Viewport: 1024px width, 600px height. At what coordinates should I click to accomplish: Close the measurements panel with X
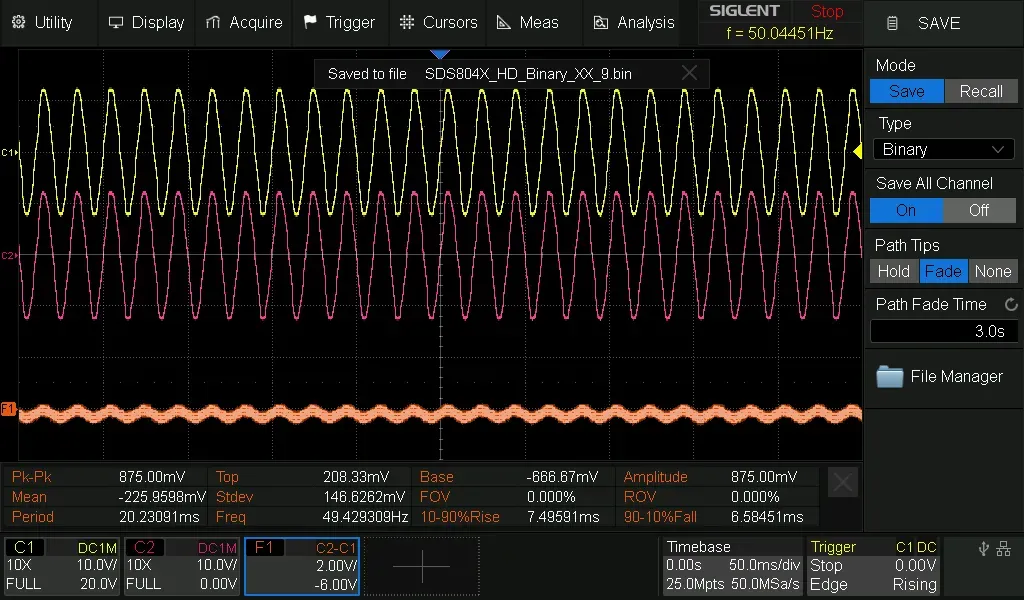(843, 484)
